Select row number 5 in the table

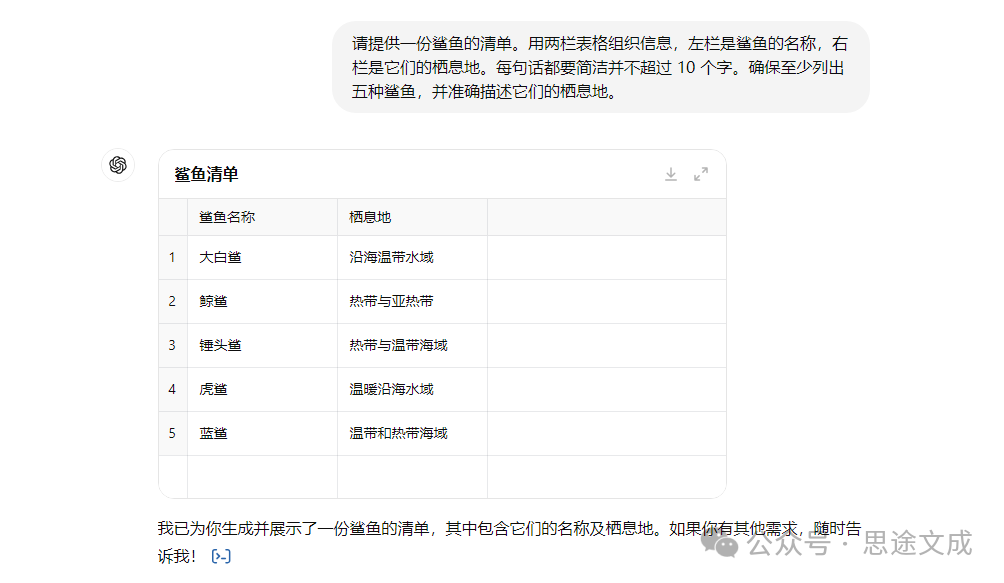click(172, 433)
